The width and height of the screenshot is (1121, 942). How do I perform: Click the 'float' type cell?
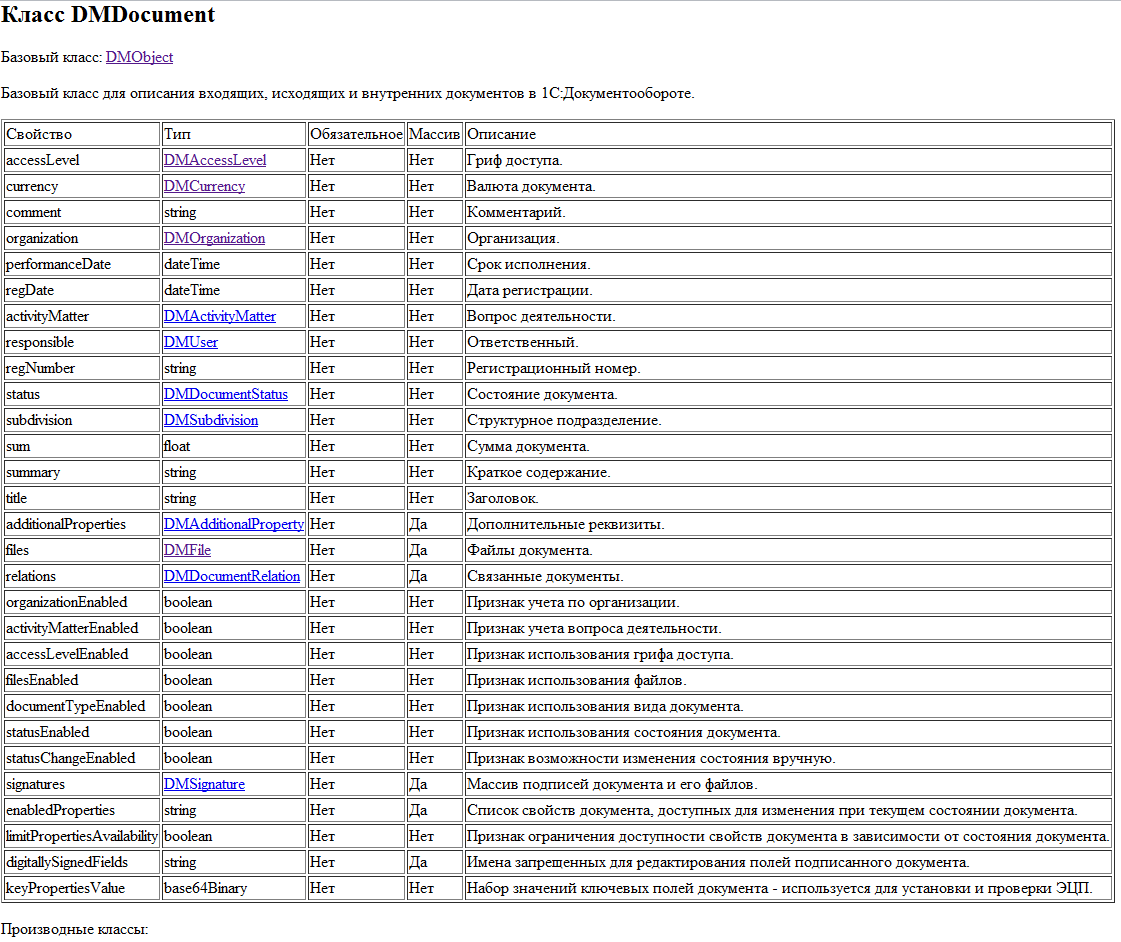pos(234,446)
